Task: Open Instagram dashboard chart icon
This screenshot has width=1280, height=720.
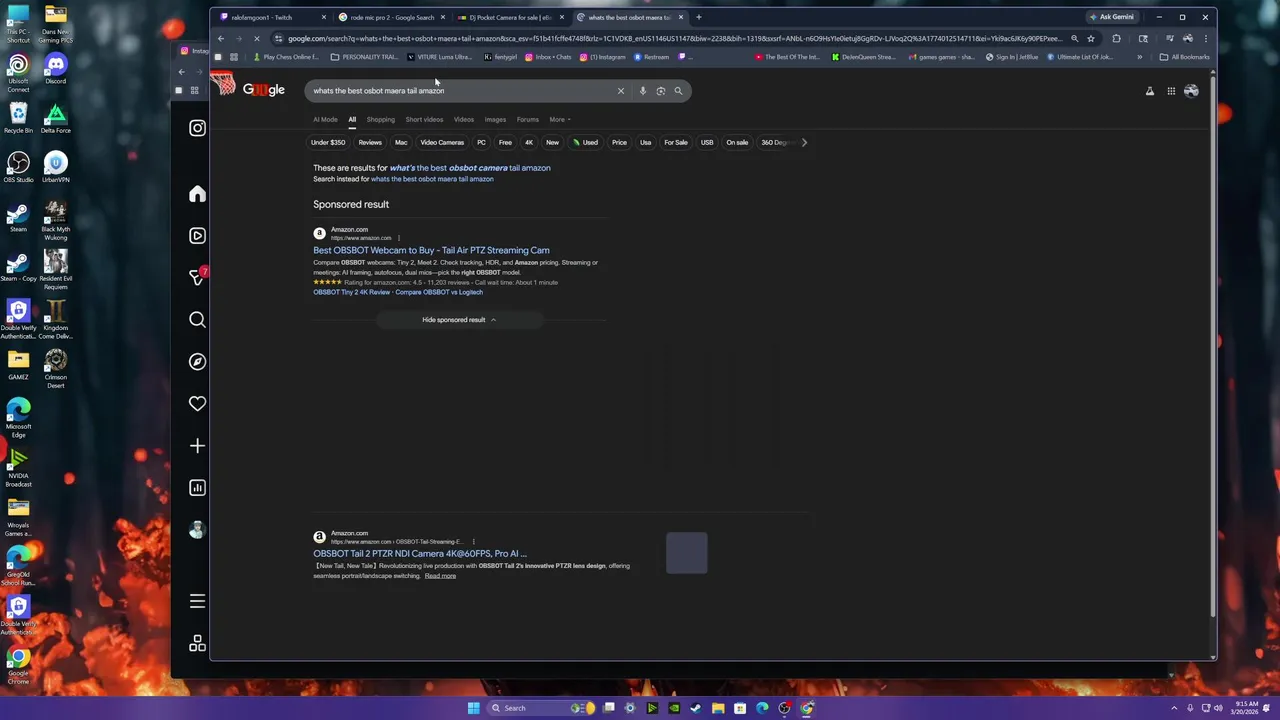Action: click(x=197, y=488)
